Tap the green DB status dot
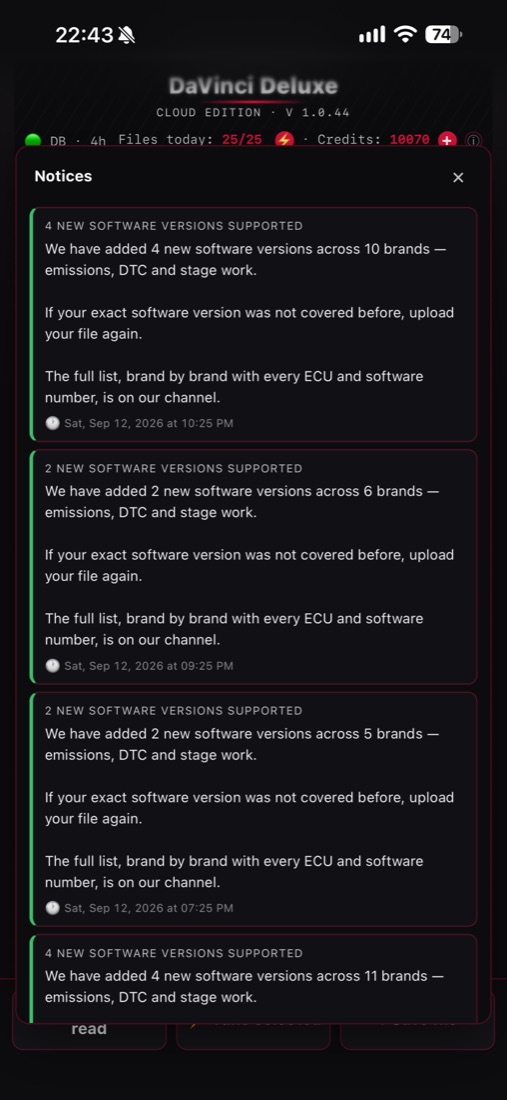507x1100 pixels. point(33,140)
